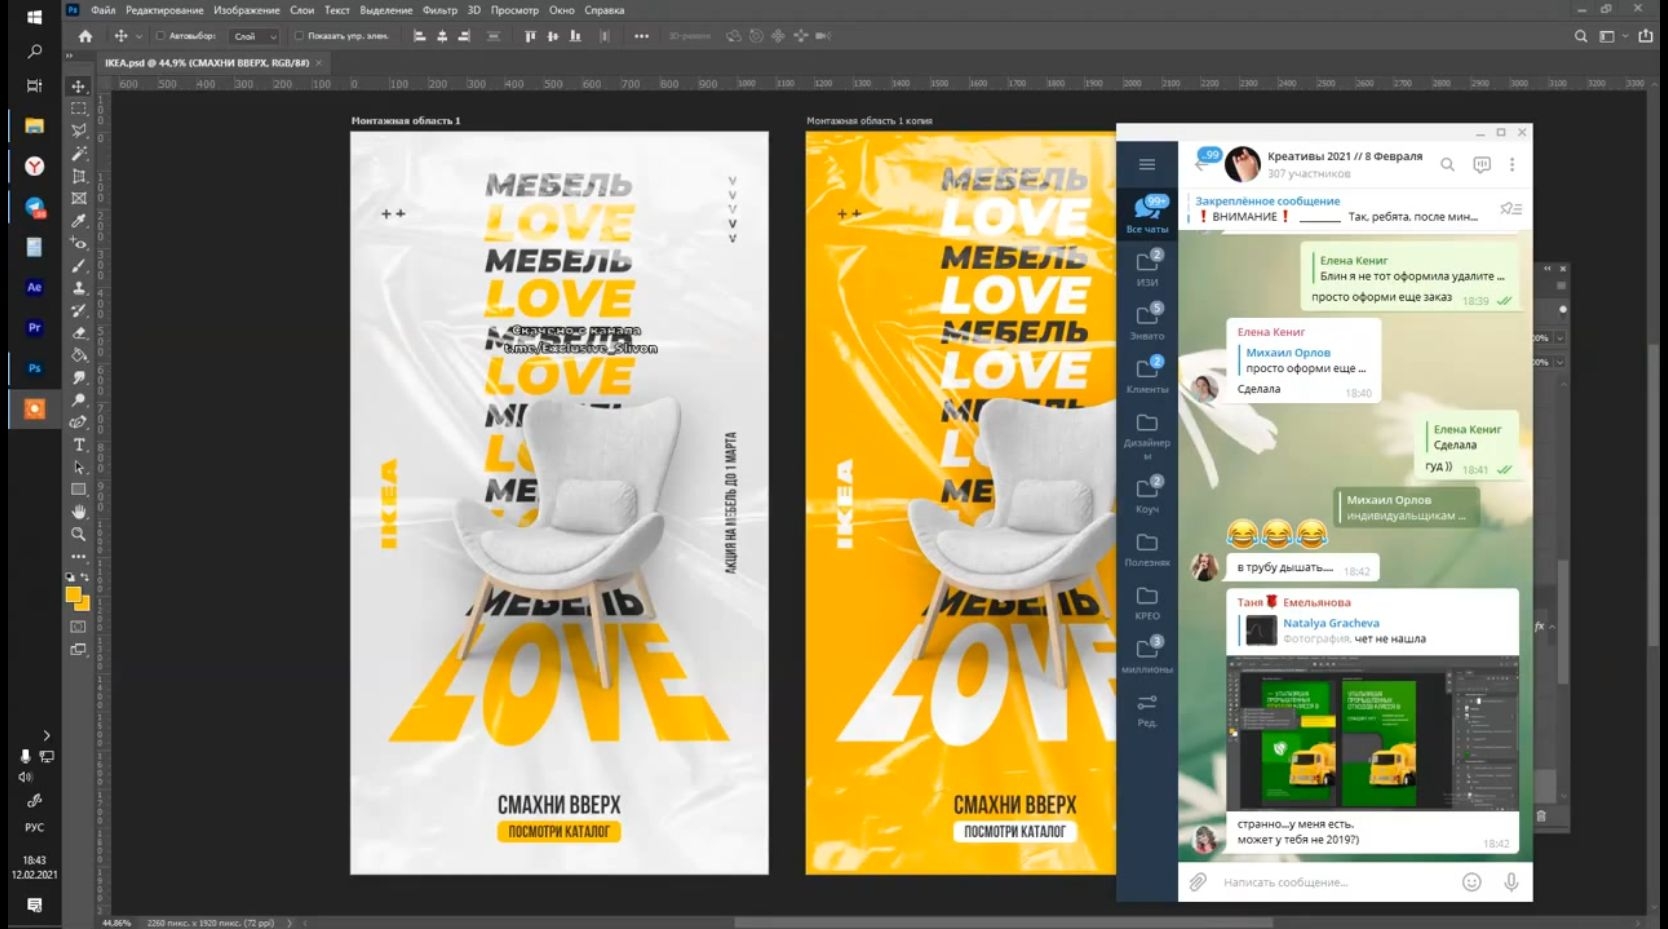Open Telegram chat options three-dot menu
The image size is (1668, 929).
point(1512,164)
